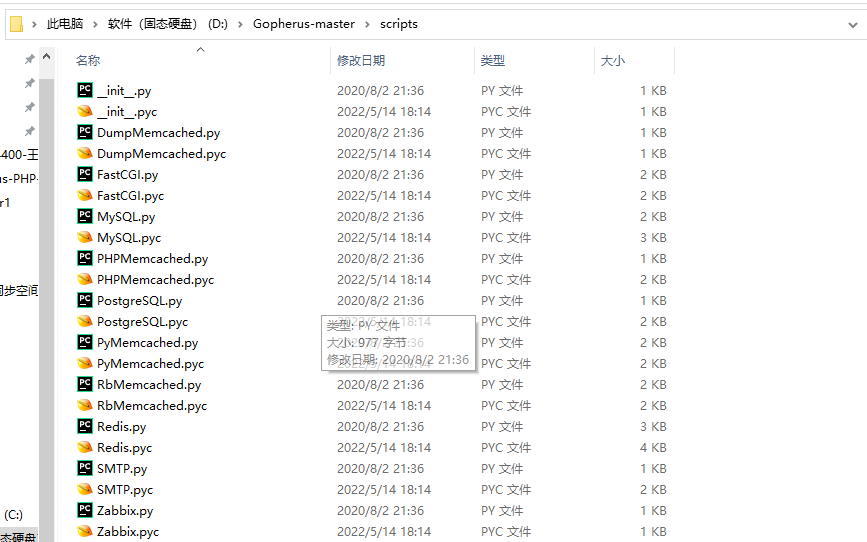Image resolution: width=867 pixels, height=542 pixels.
Task: Select the file named FastCGI.py
Action: pyautogui.click(x=127, y=175)
